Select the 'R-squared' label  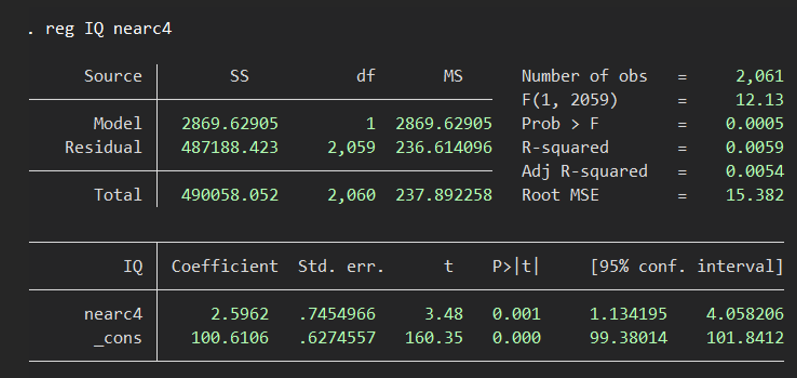(565, 147)
